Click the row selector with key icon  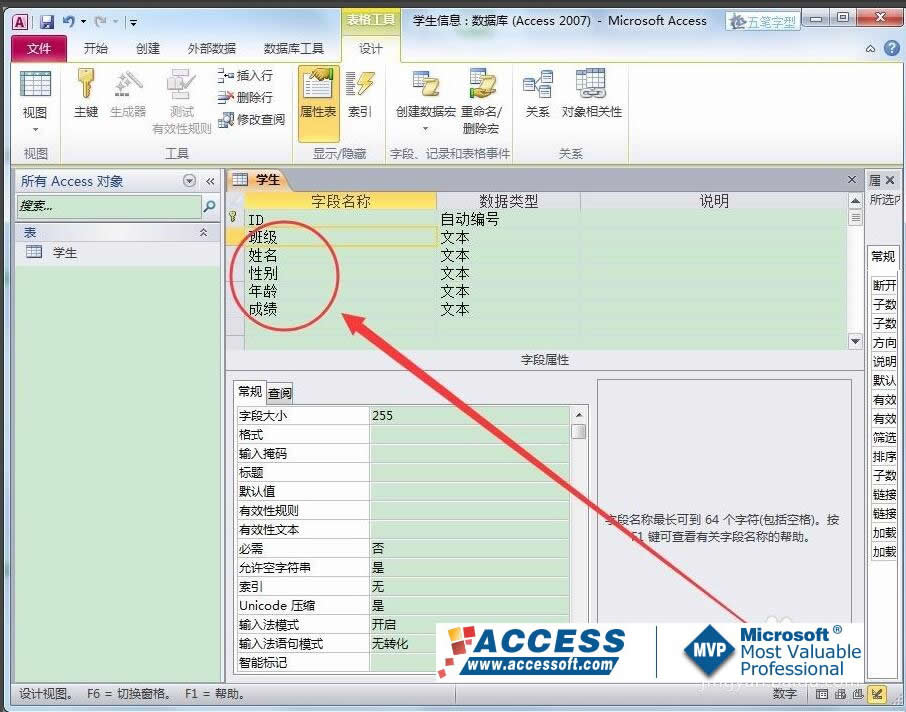coord(234,217)
